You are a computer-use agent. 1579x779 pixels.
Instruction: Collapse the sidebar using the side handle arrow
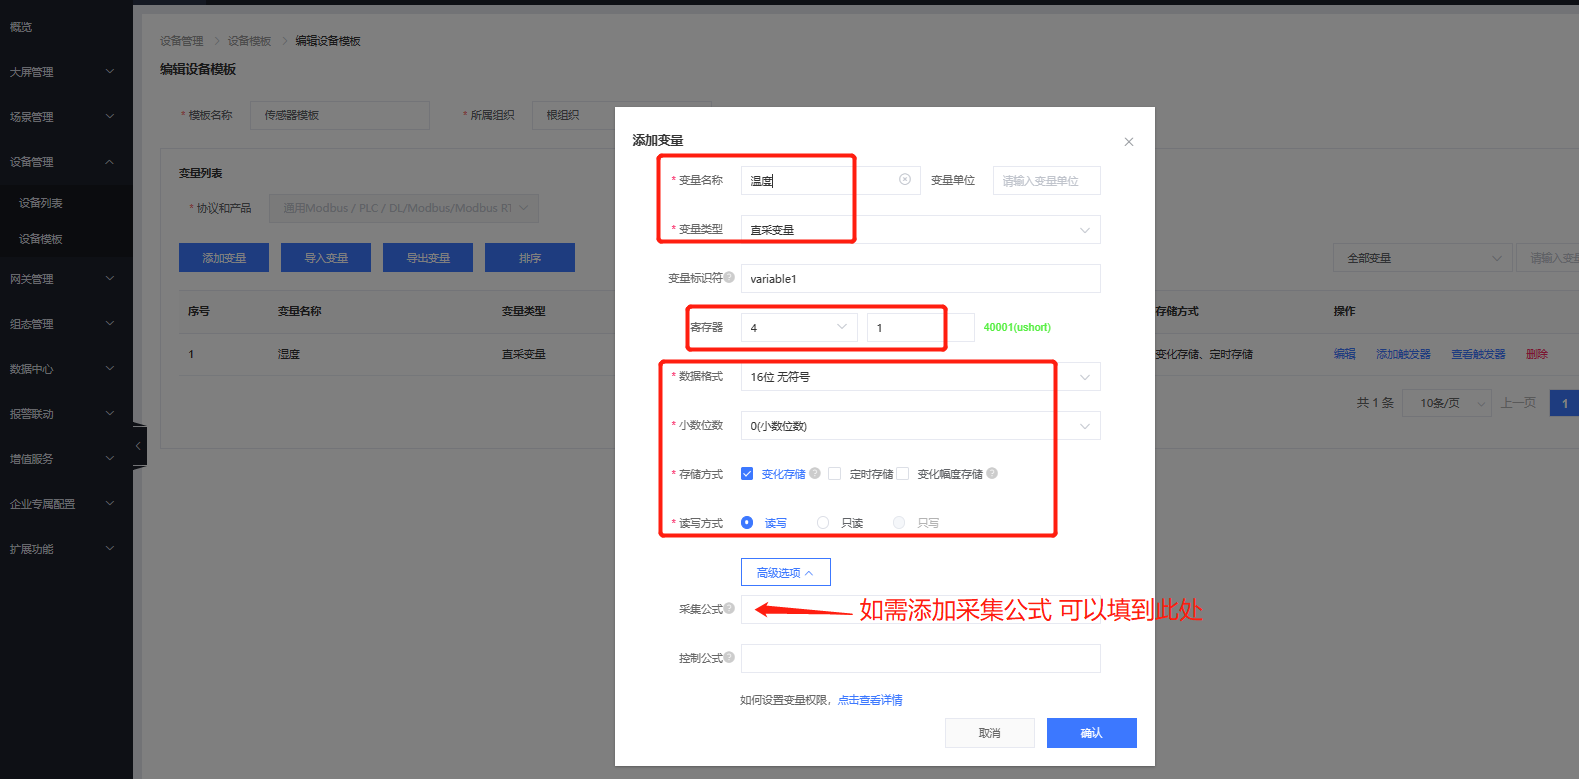tap(138, 445)
